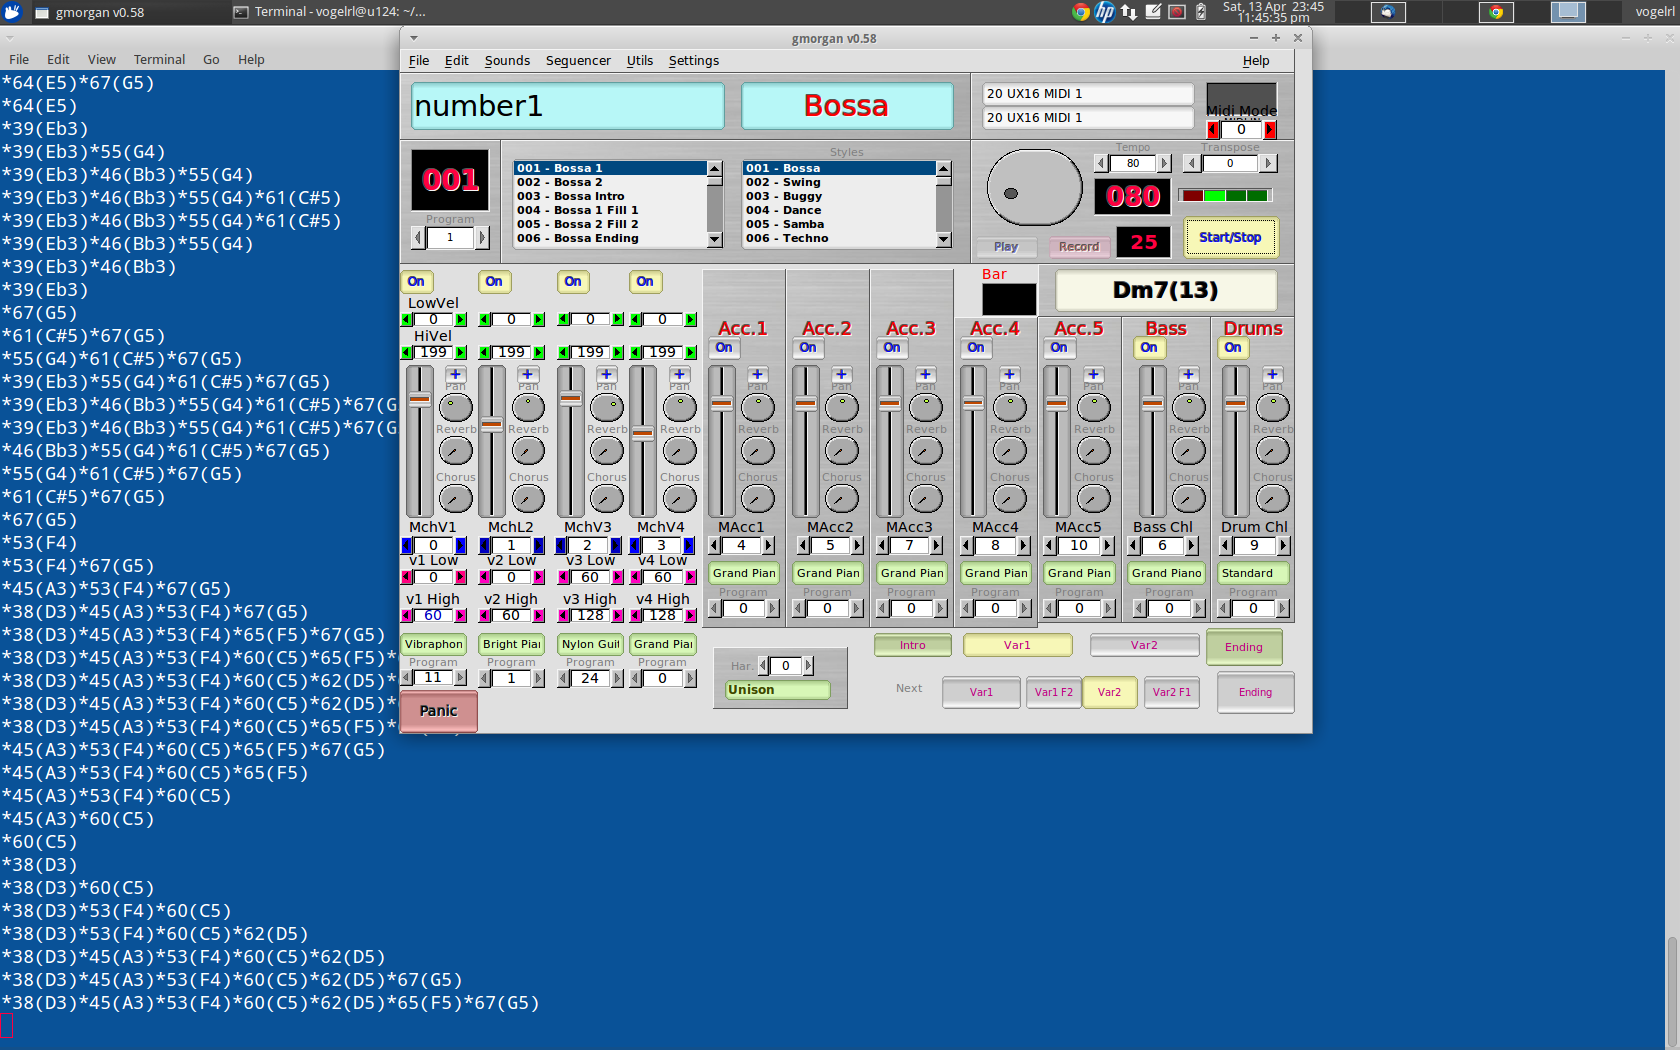Toggle the Bass channel On button
The image size is (1680, 1050).
click(x=1149, y=348)
